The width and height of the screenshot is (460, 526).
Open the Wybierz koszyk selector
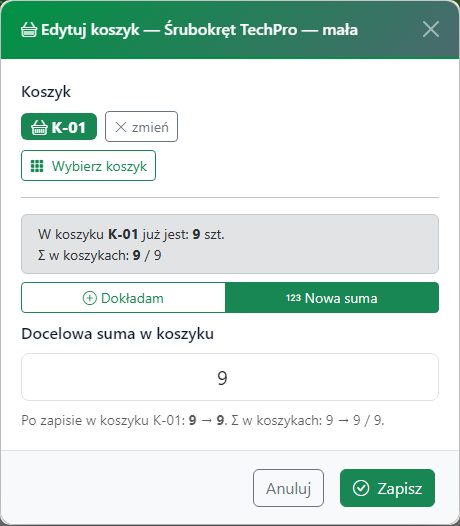pyautogui.click(x=89, y=166)
